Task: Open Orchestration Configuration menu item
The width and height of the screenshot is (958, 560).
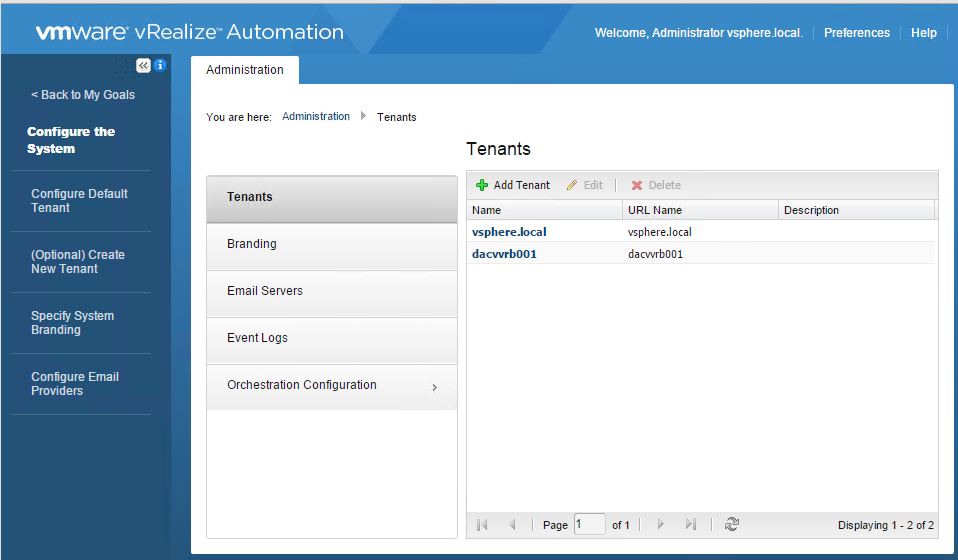Action: [332, 387]
